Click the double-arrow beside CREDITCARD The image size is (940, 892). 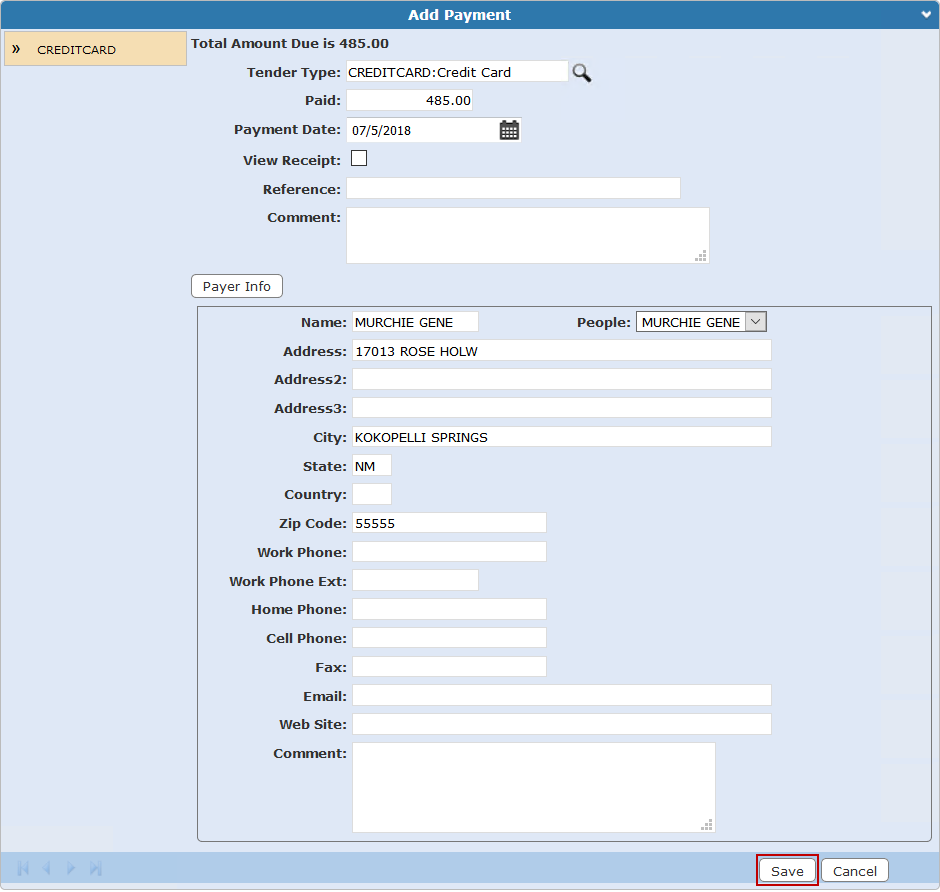(x=16, y=49)
